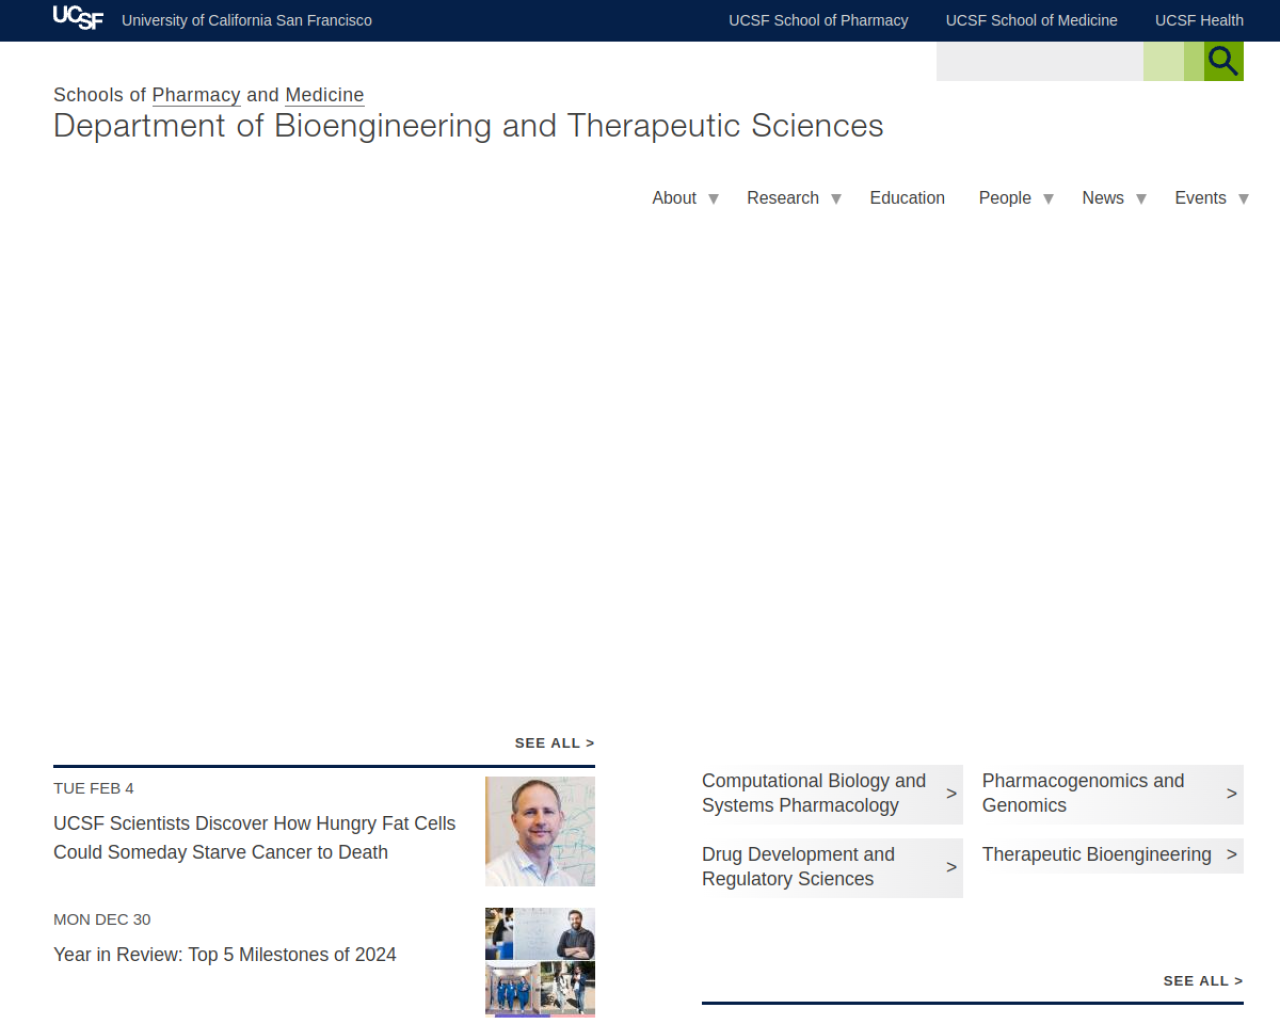The width and height of the screenshot is (1280, 1024).
Task: Click the UCSF logo in top bar
Action: tap(78, 18)
